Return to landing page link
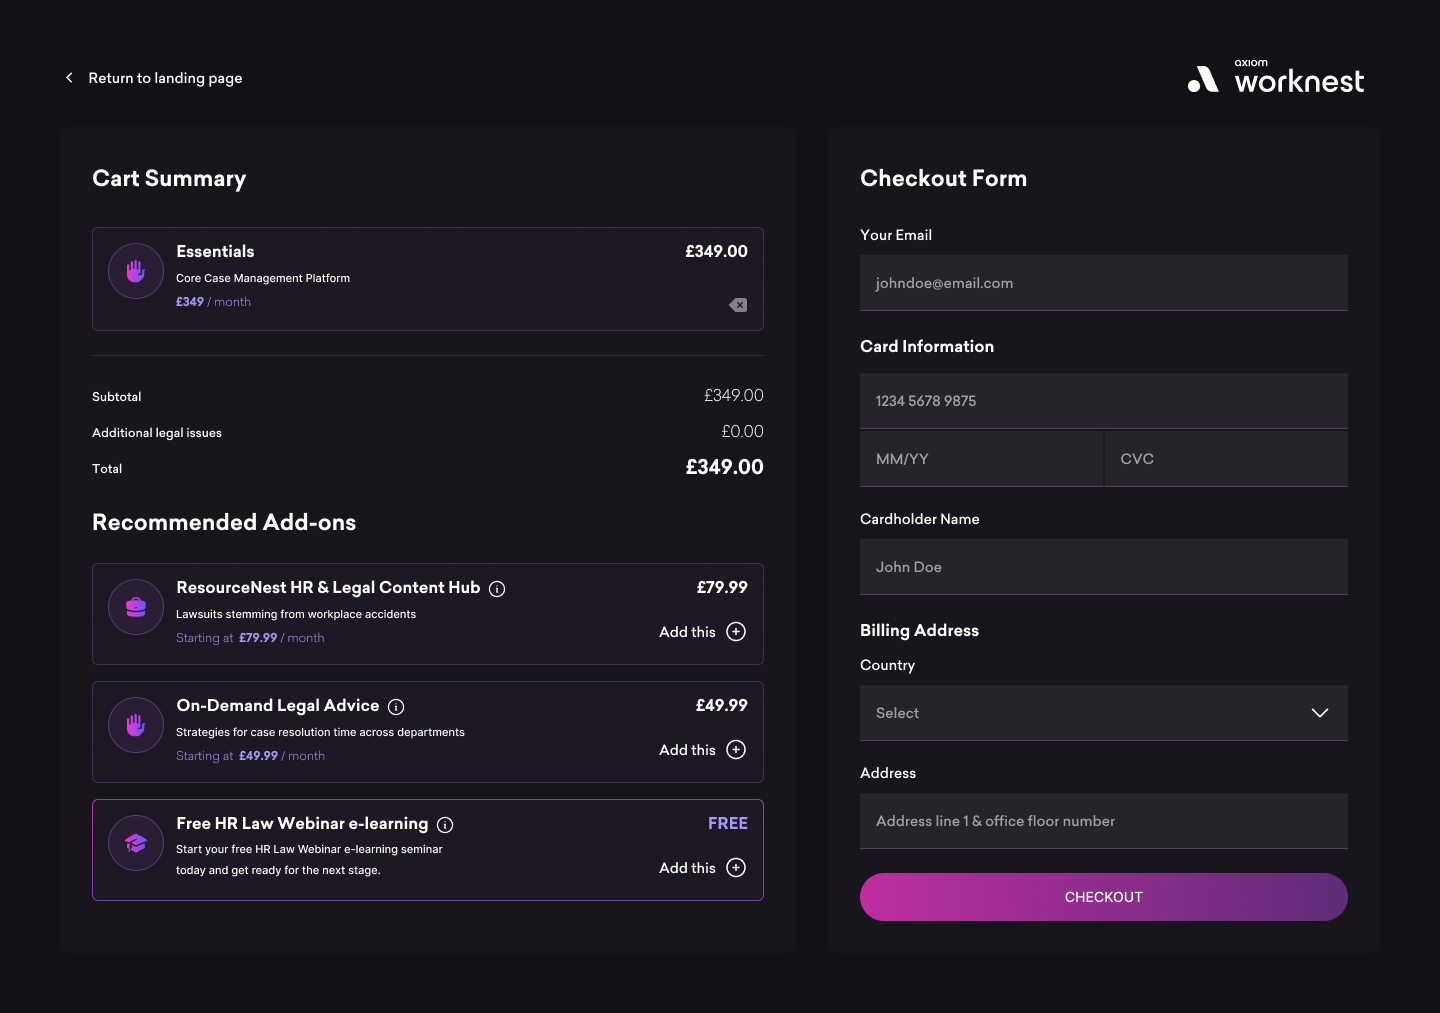 165,78
